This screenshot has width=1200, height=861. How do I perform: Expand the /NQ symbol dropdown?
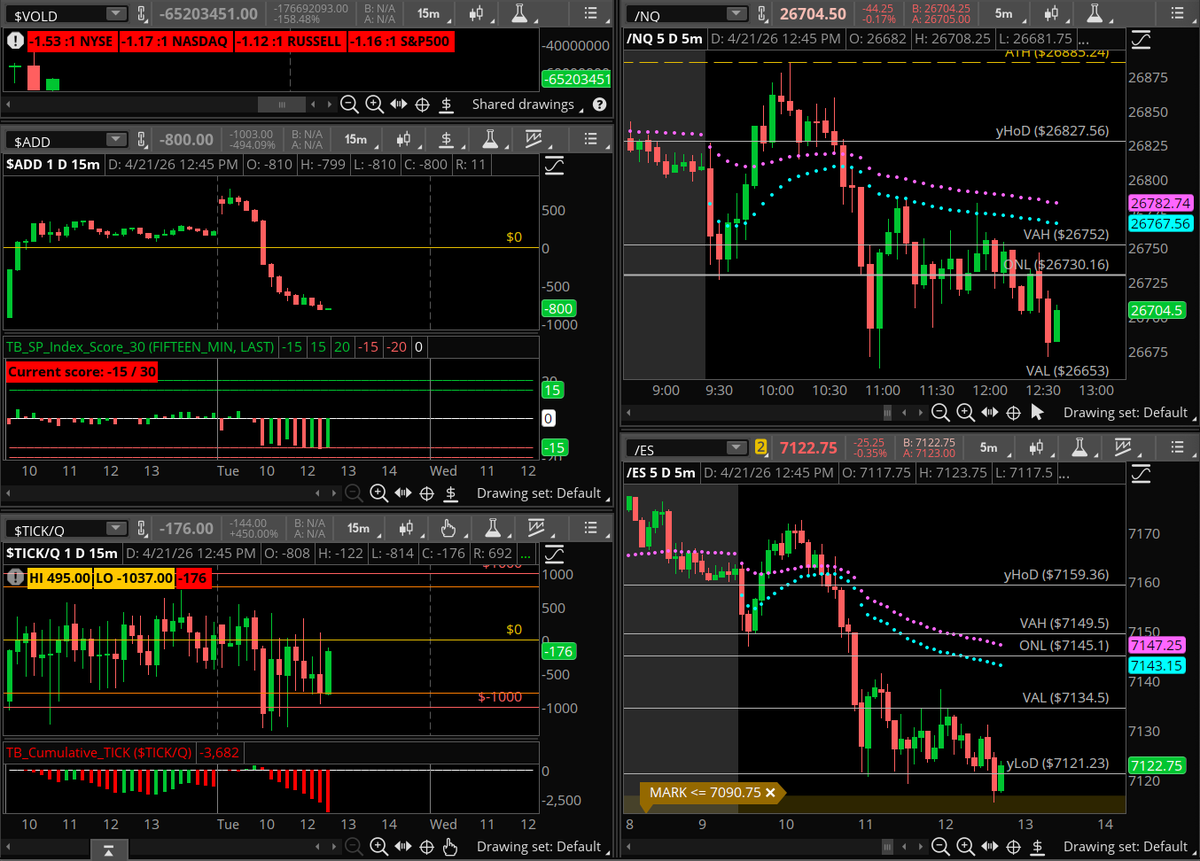coord(737,13)
